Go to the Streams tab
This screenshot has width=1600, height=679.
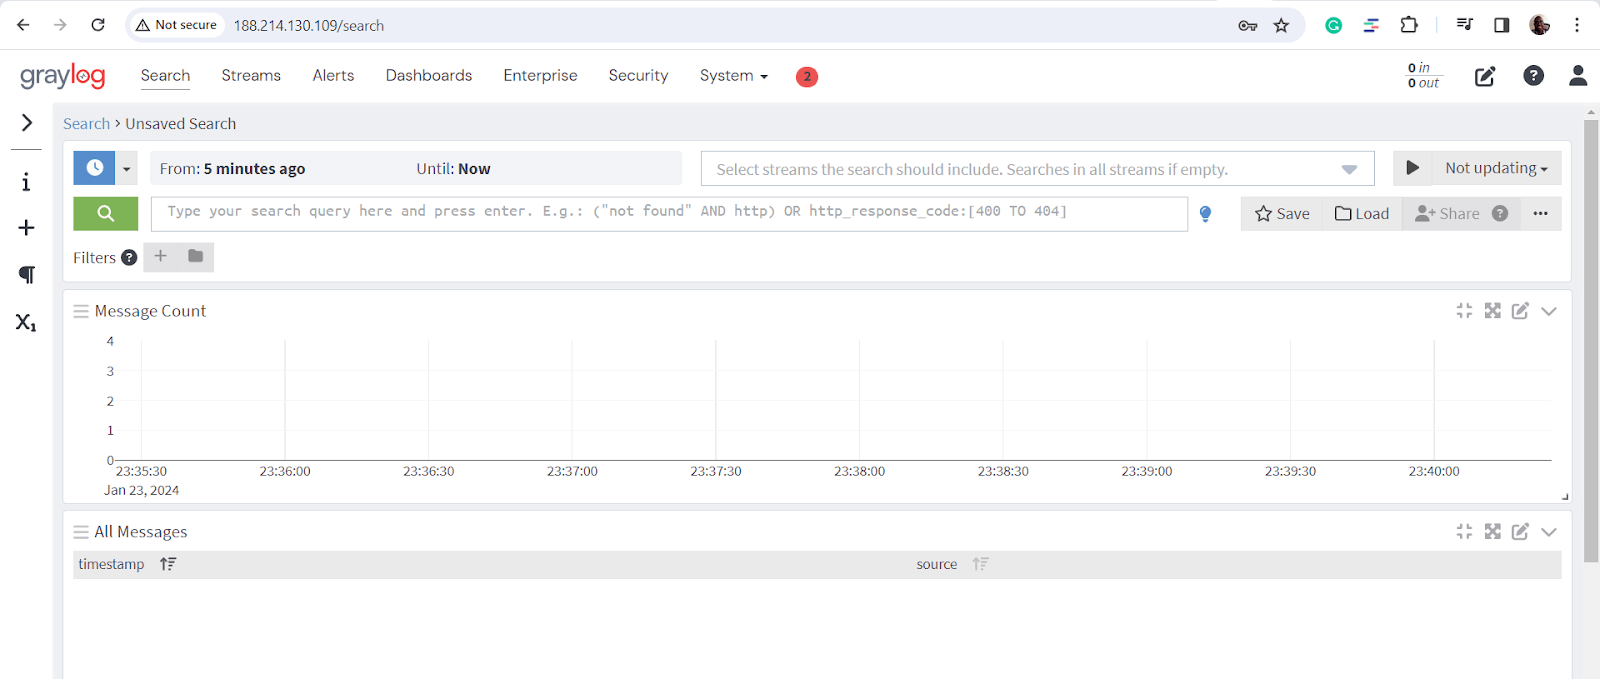coord(251,76)
